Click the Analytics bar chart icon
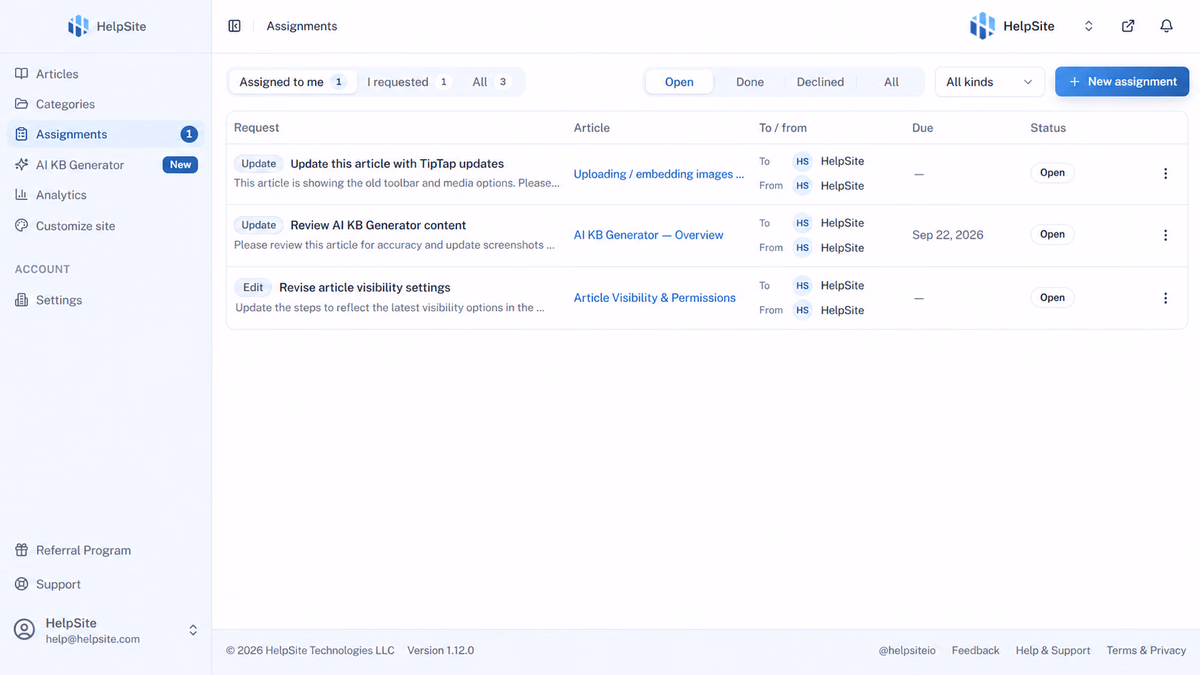 point(21,195)
